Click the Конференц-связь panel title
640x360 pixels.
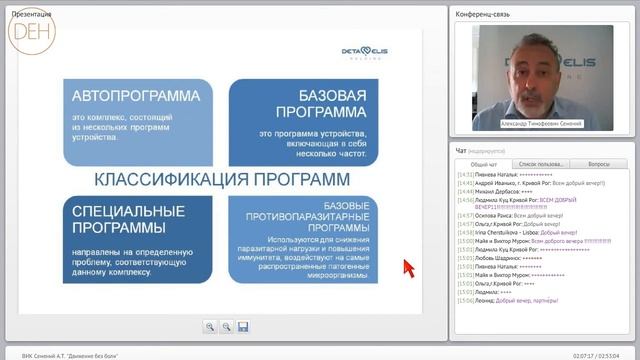coord(482,14)
